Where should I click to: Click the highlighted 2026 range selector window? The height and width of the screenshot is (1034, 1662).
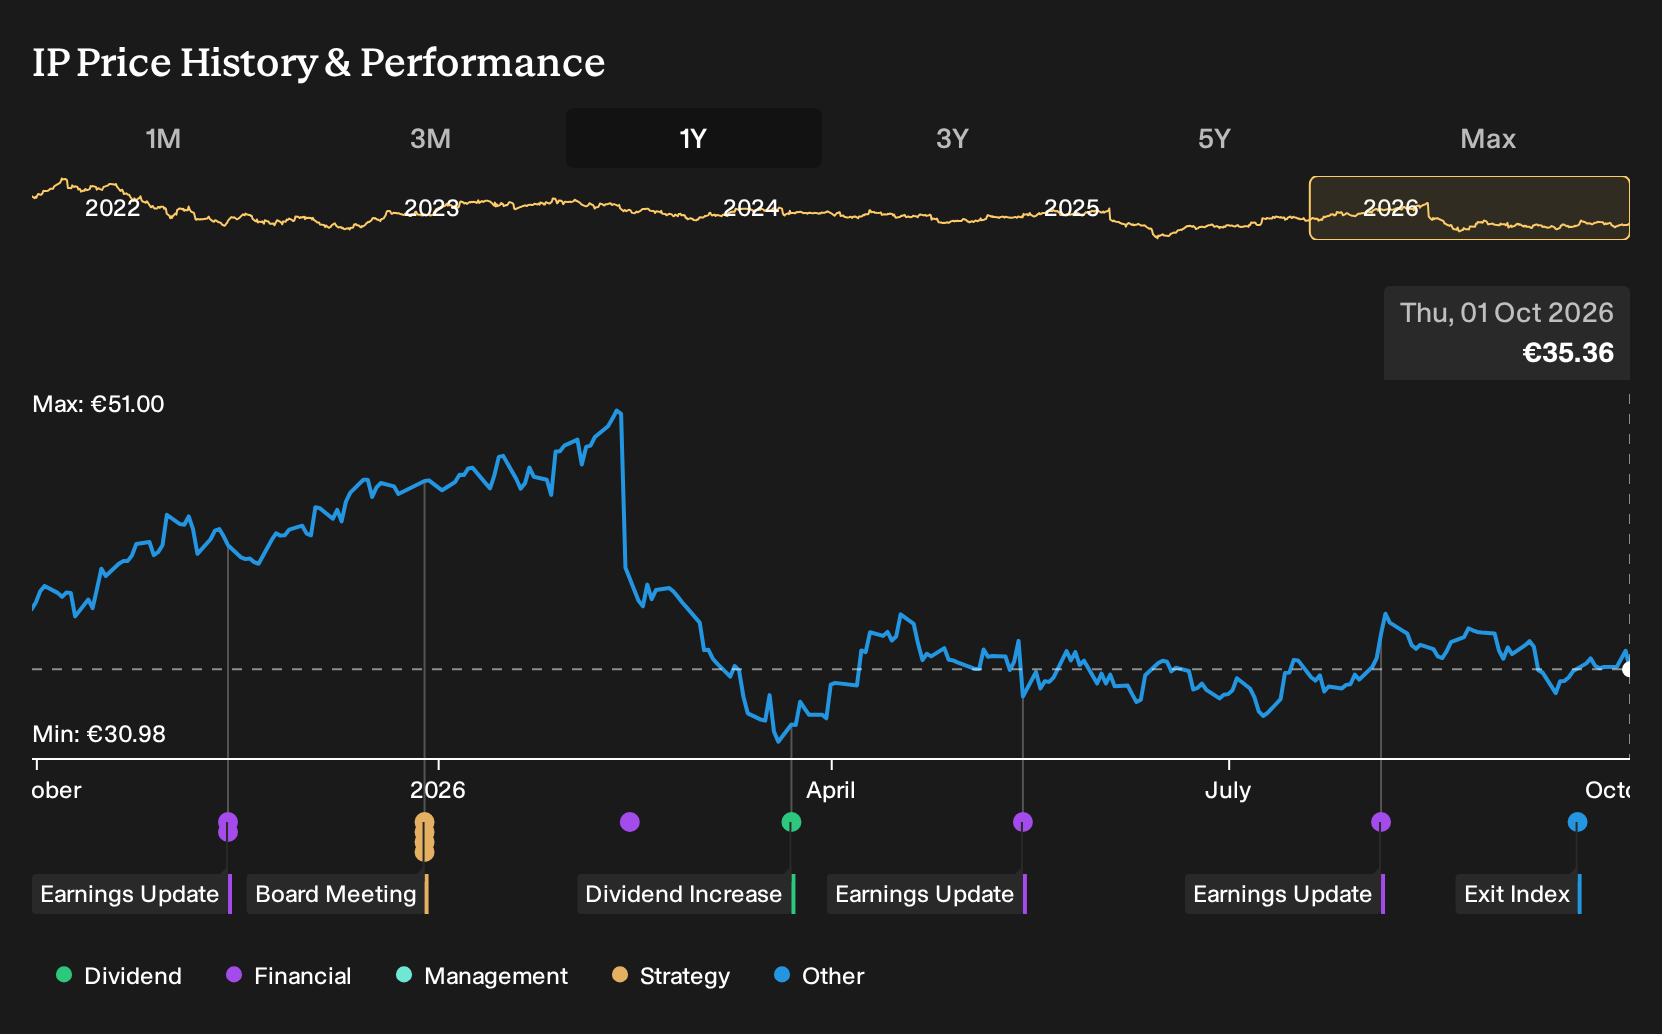point(1469,208)
